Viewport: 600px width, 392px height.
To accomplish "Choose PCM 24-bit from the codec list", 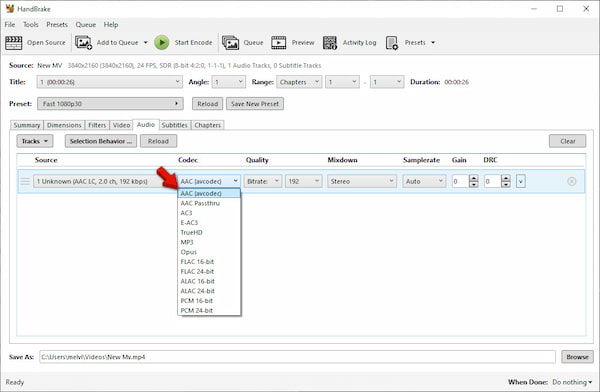I will point(209,310).
